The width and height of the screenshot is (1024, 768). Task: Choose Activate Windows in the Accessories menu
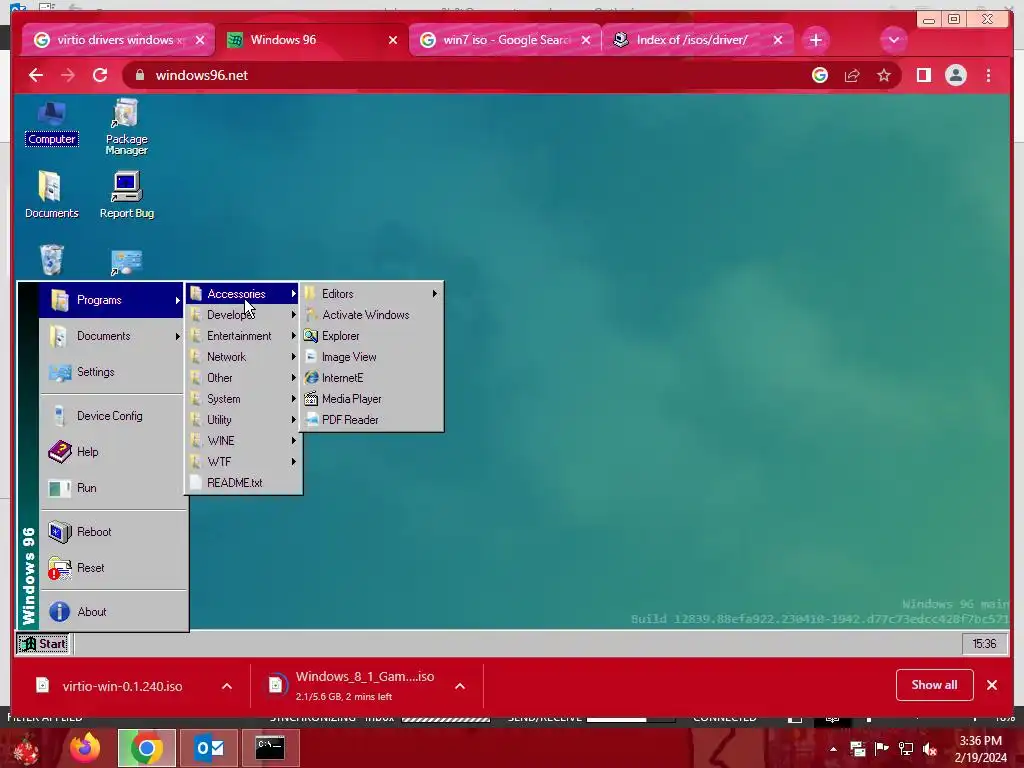(372, 315)
